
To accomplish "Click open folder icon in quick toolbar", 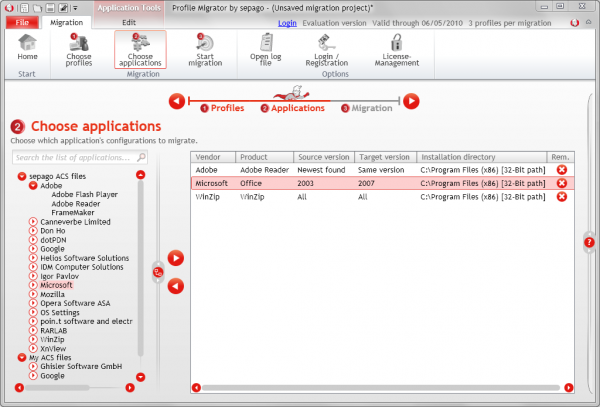I will (x=37, y=8).
